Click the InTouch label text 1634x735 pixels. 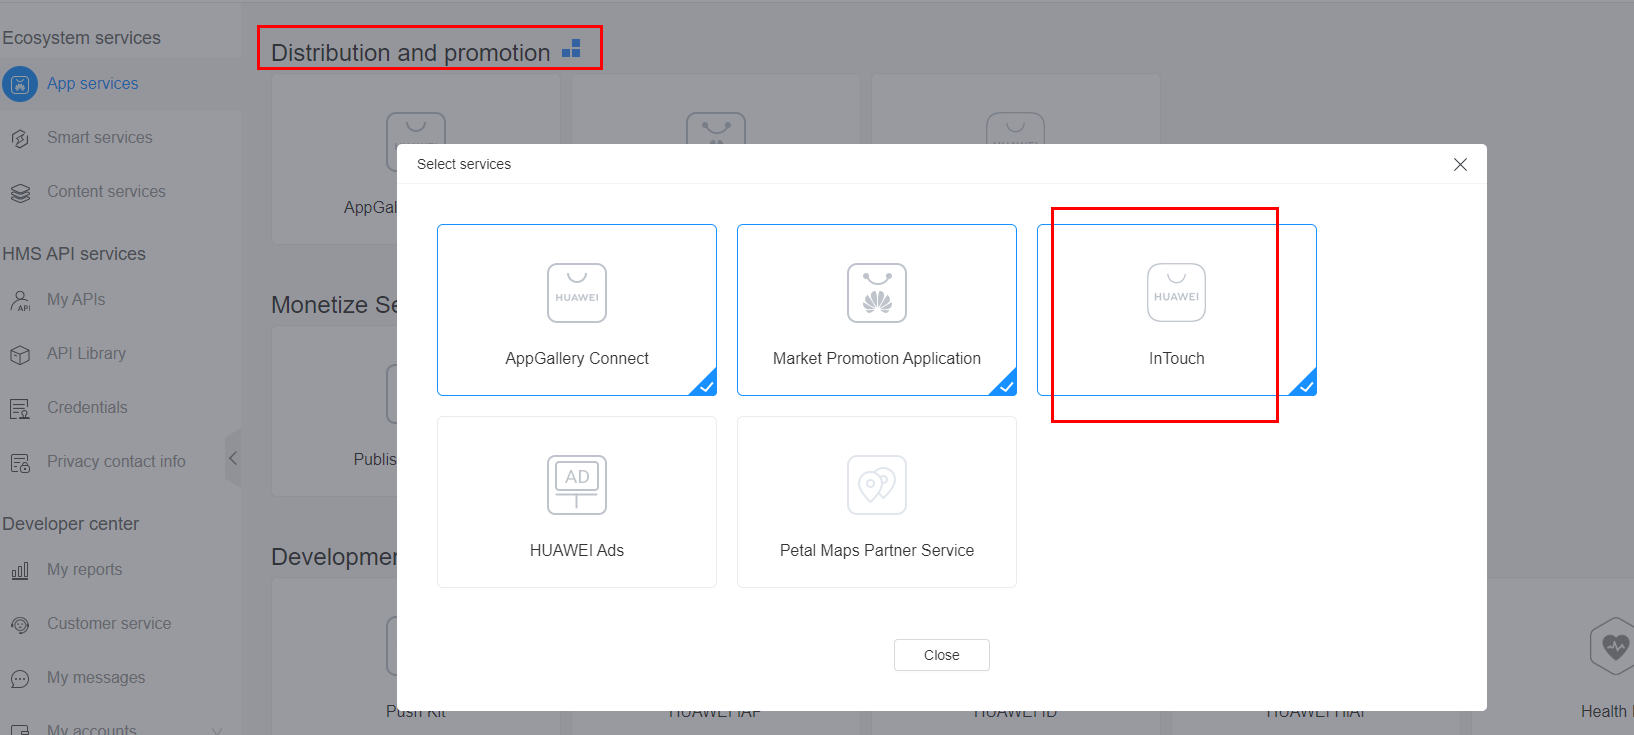(1177, 358)
